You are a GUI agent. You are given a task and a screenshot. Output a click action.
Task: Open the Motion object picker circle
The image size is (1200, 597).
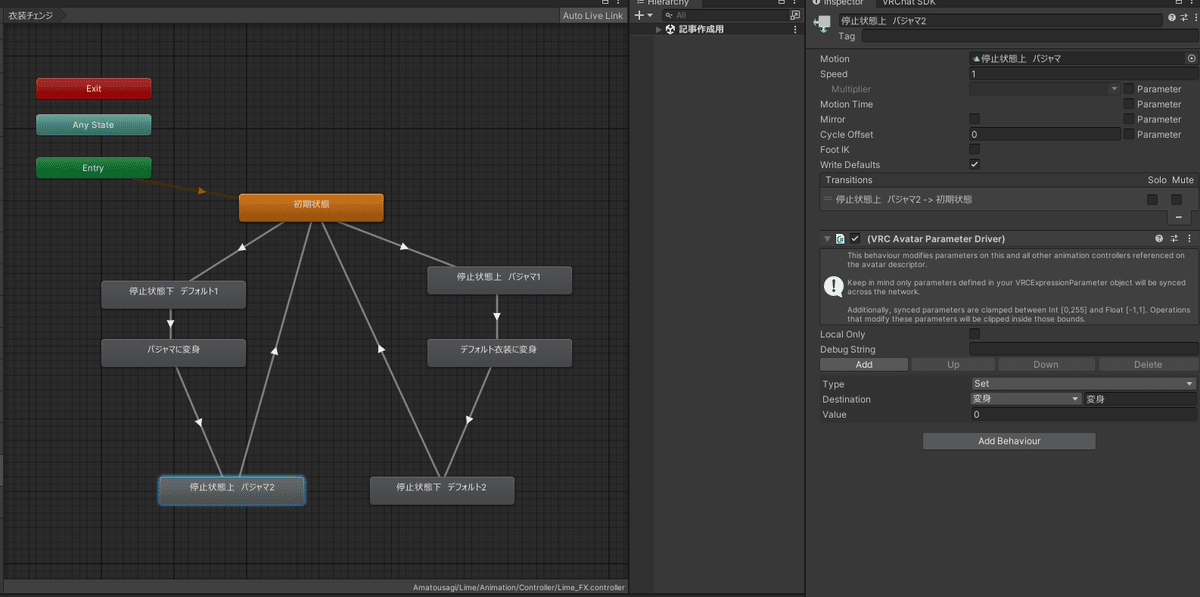coord(1191,59)
